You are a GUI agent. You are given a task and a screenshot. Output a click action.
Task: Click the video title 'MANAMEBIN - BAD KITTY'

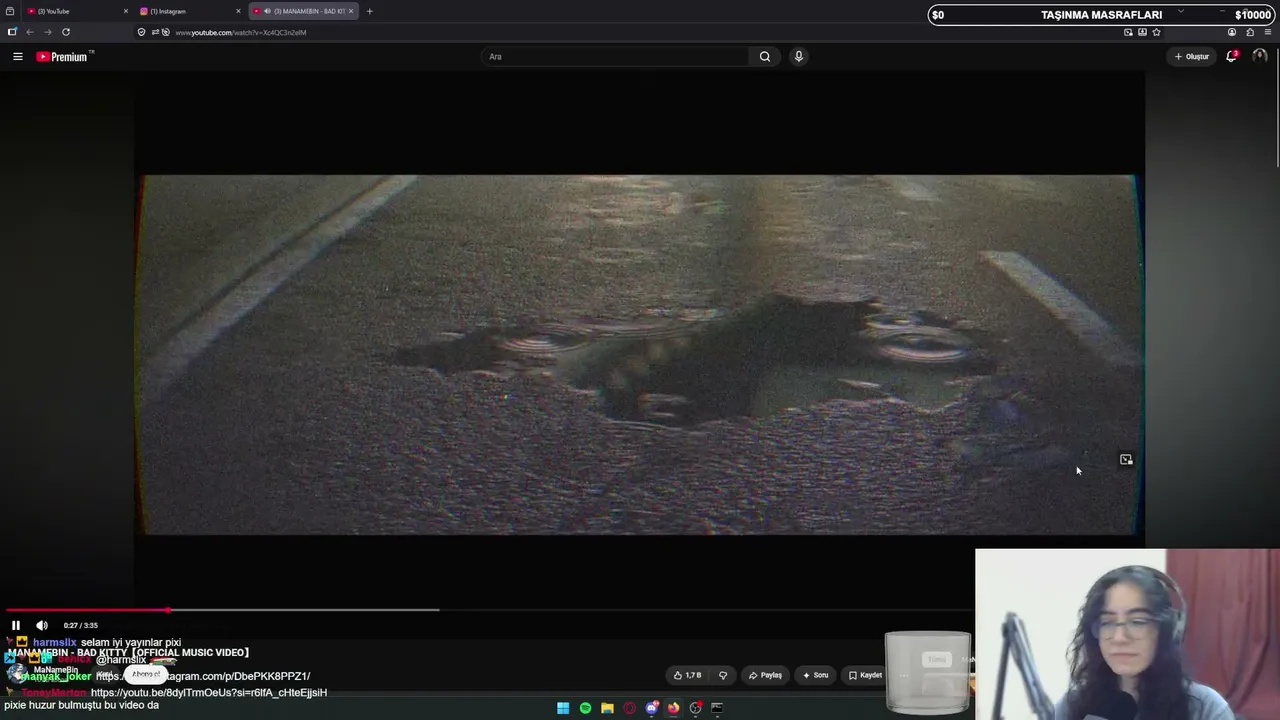click(128, 652)
